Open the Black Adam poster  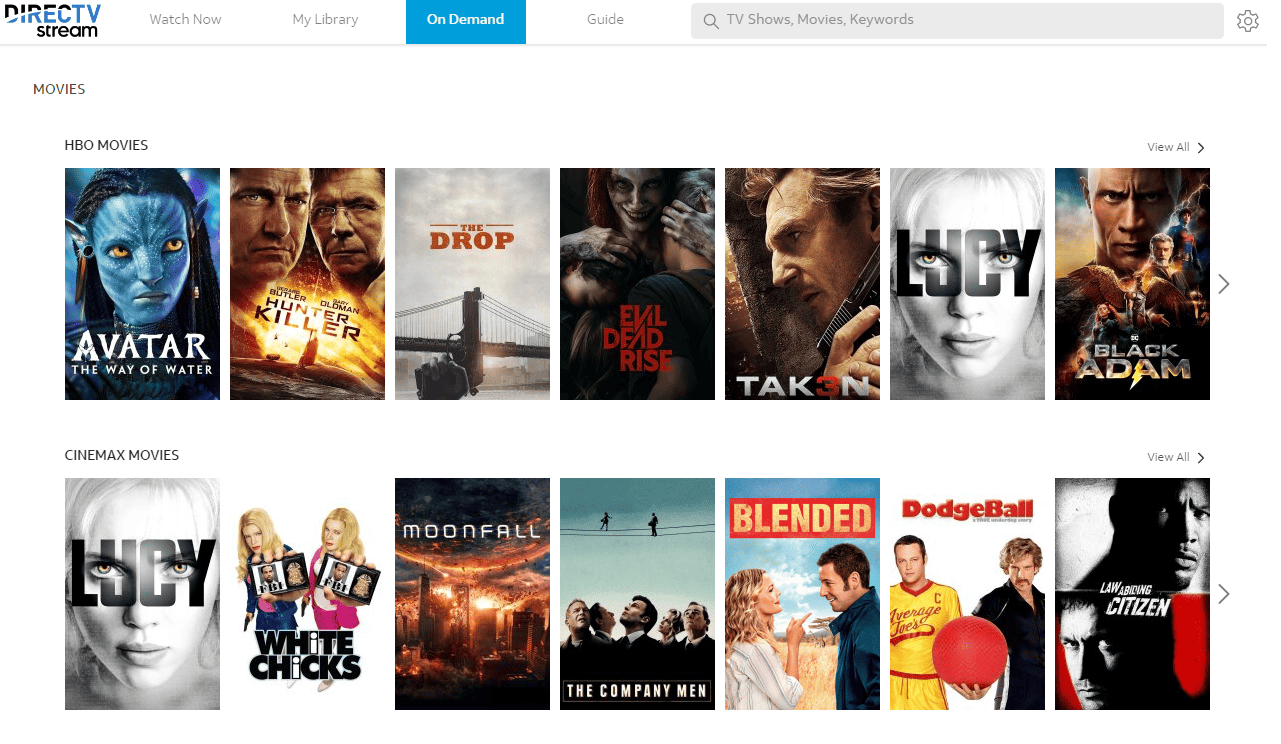click(x=1132, y=284)
